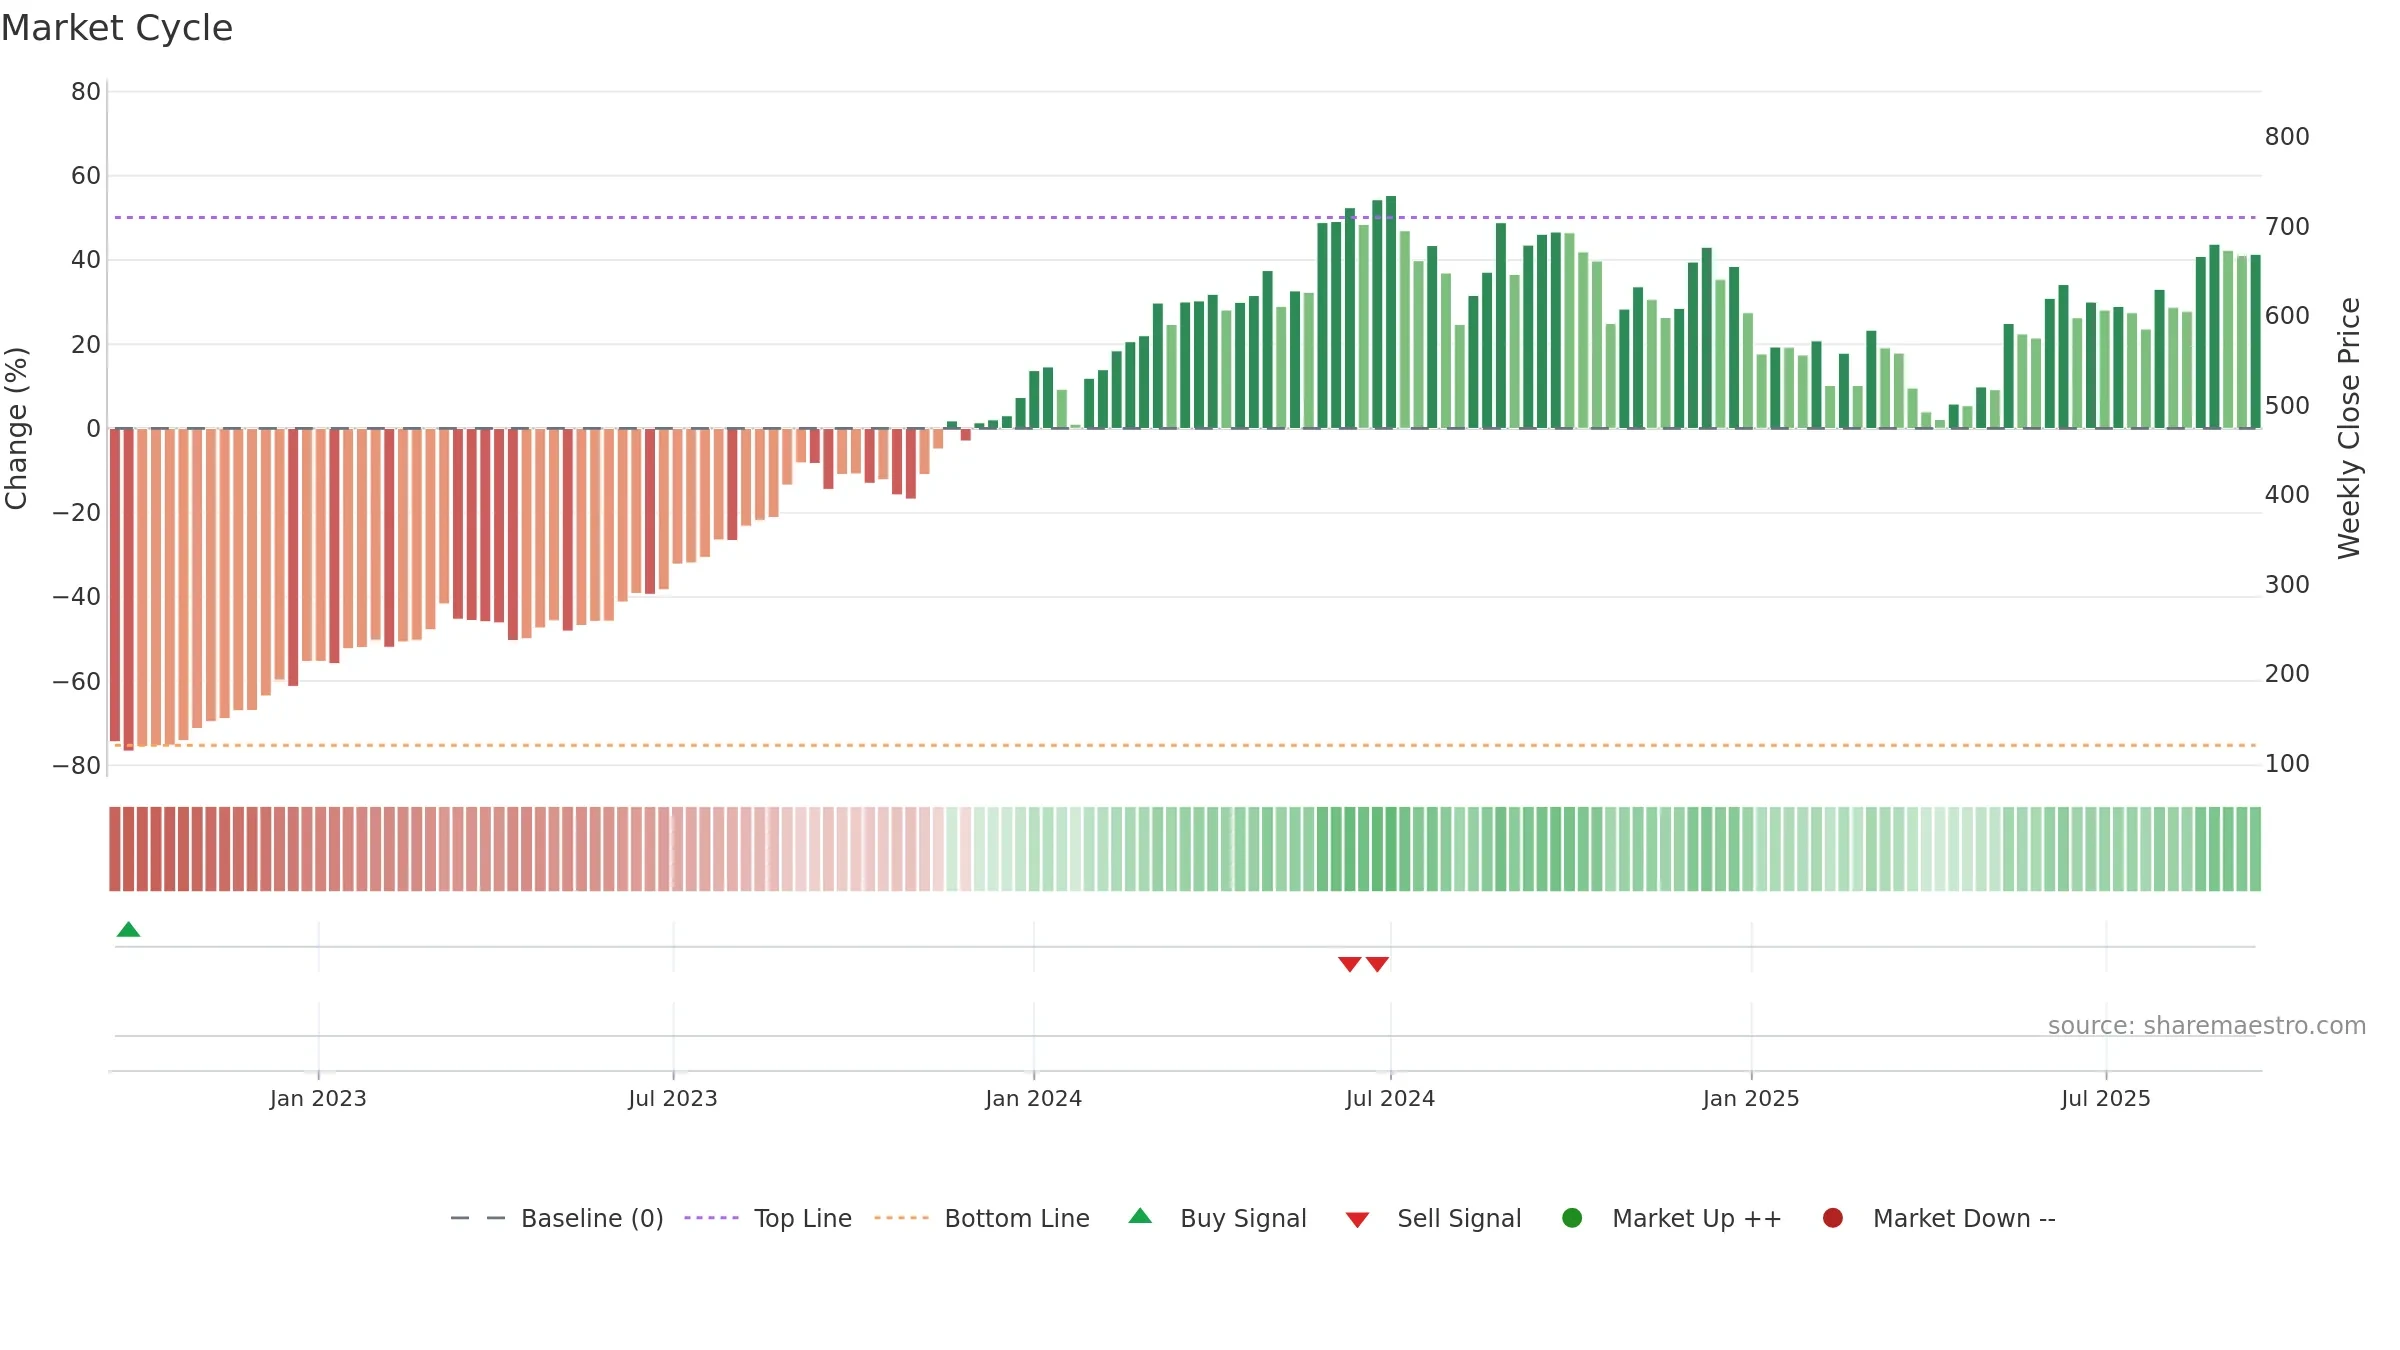The image size is (2400, 1350).
Task: Click the Jan 2025 x-axis label
Action: tap(1751, 1098)
